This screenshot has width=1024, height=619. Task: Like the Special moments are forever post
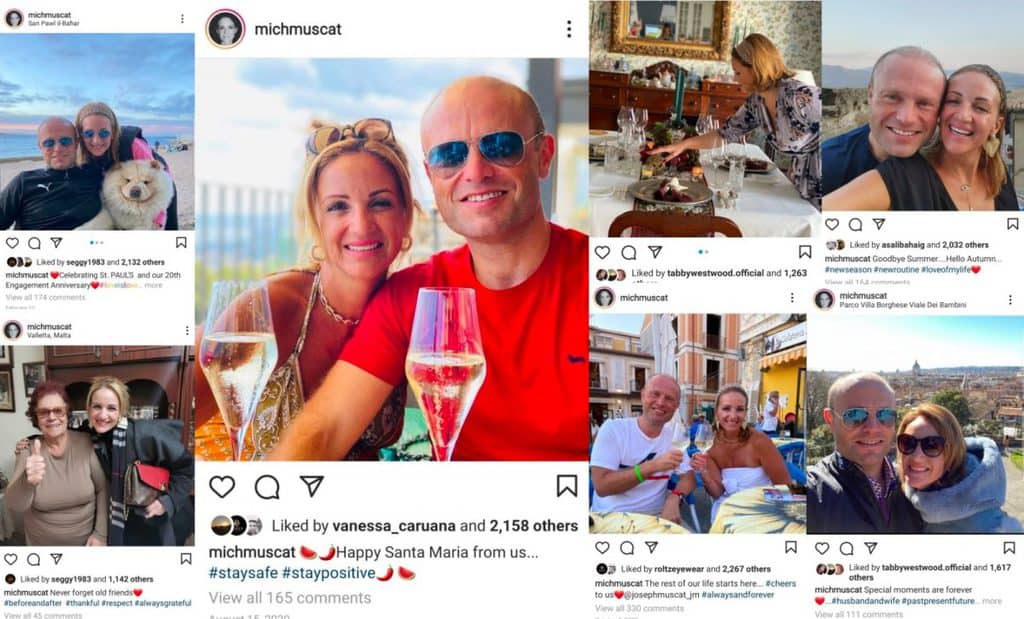pyautogui.click(x=822, y=548)
